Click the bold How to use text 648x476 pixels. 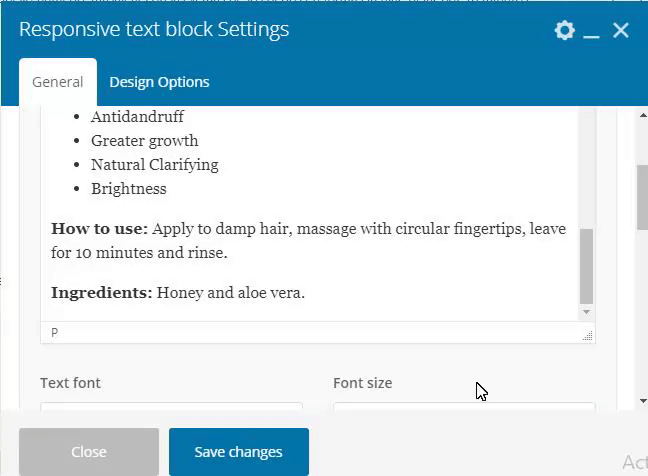pyautogui.click(x=99, y=229)
